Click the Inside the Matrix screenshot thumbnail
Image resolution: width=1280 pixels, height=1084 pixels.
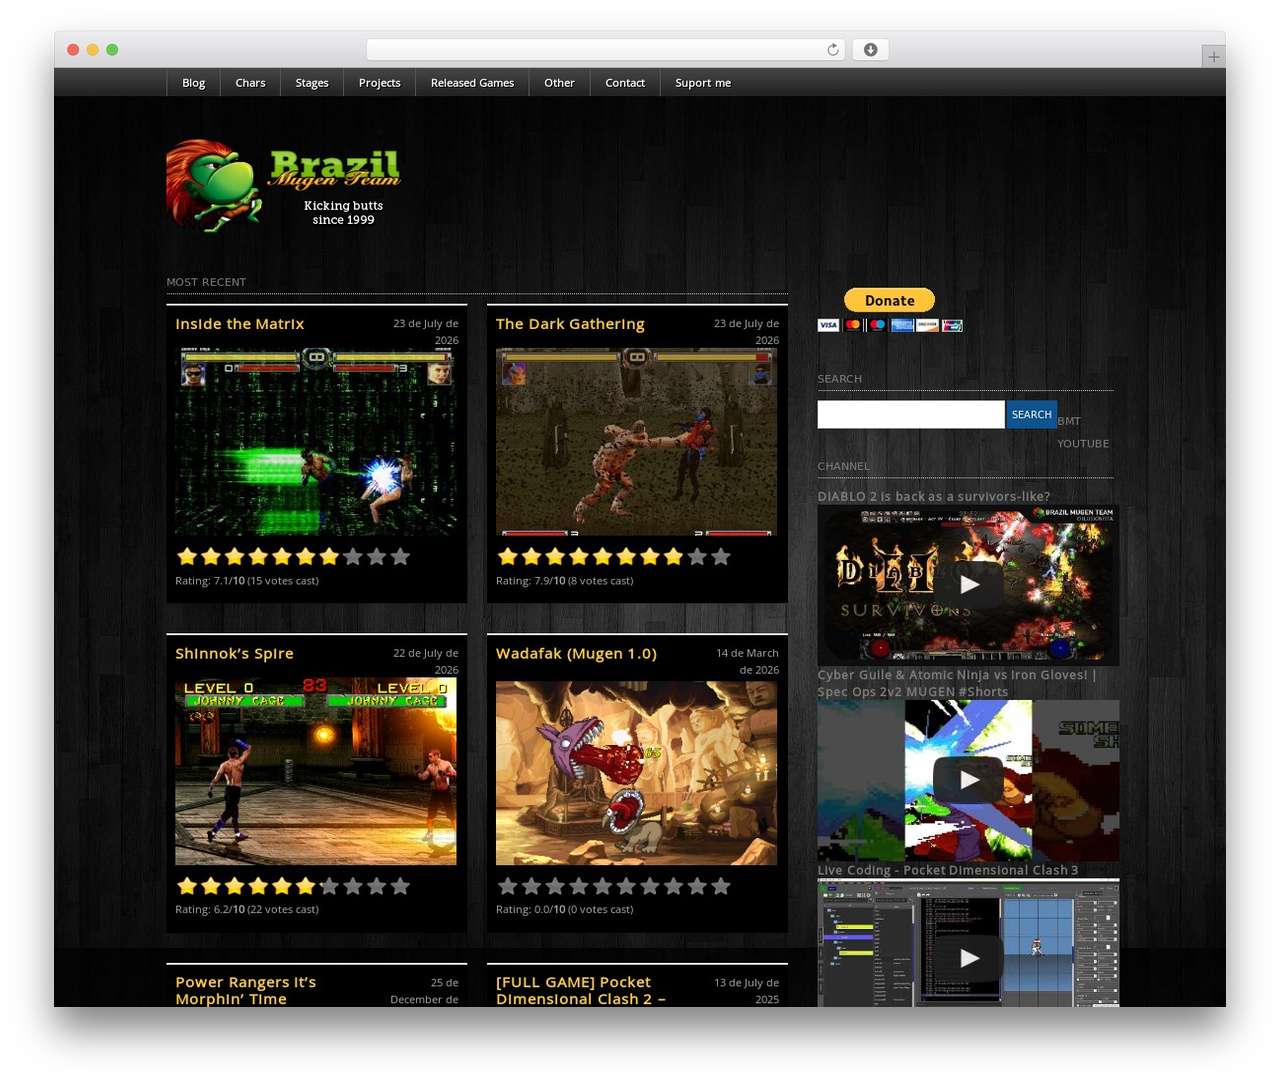tap(316, 442)
